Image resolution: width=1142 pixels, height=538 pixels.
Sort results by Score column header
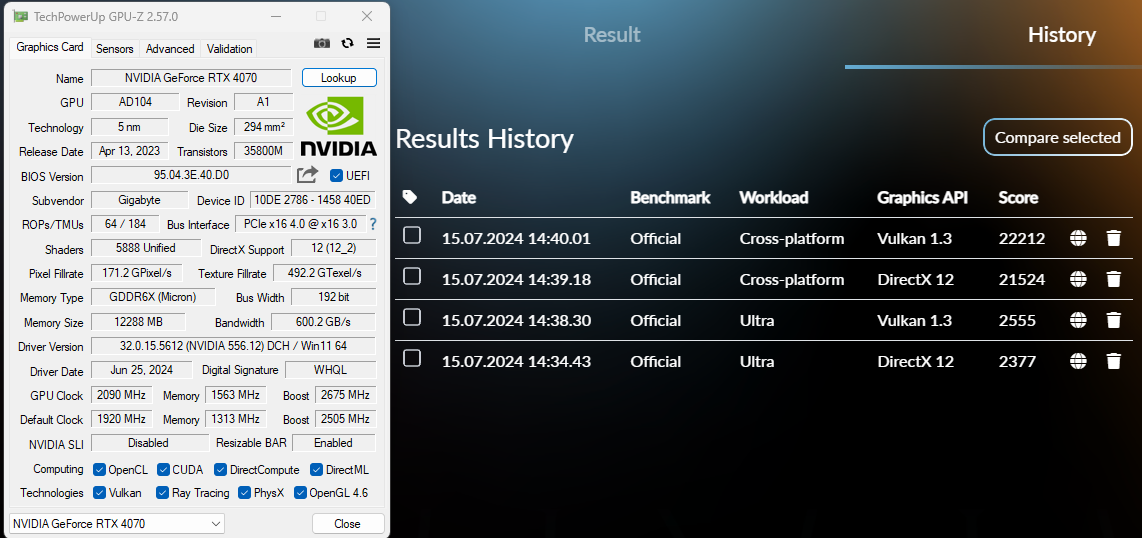pos(1018,197)
